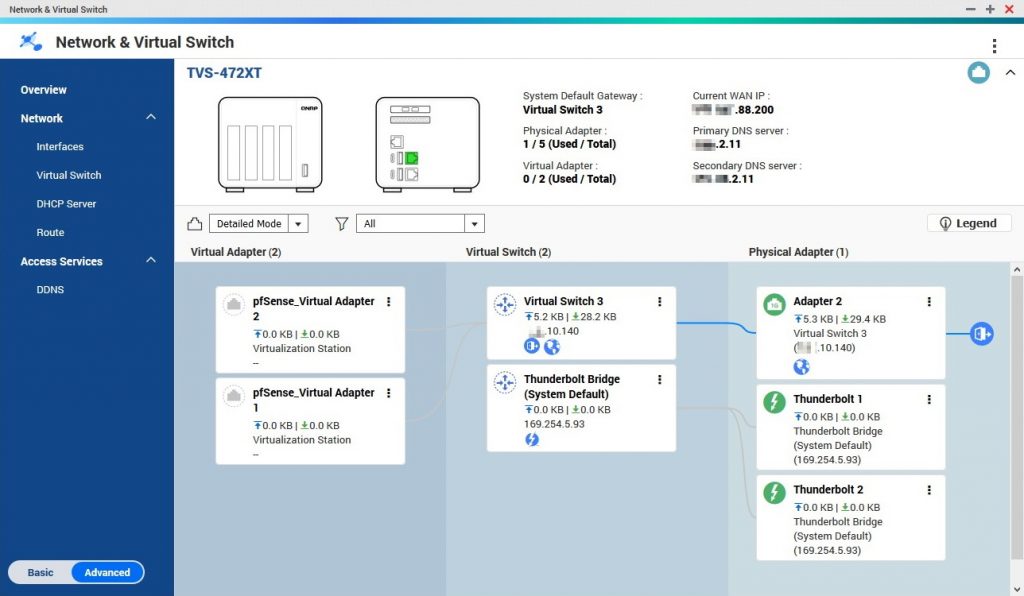Image resolution: width=1024 pixels, height=596 pixels.
Task: Open options menu for pfSense_Virtual Adapter 1
Action: (389, 393)
